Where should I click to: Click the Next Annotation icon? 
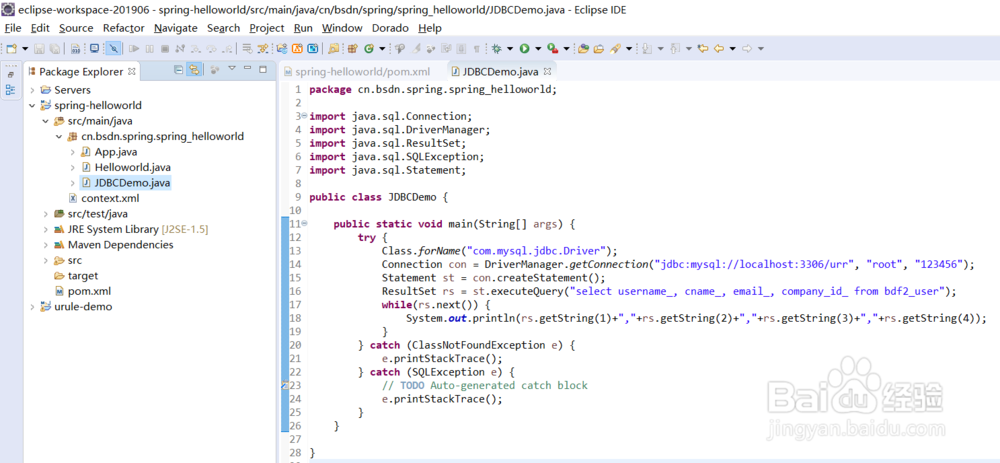[x=647, y=48]
